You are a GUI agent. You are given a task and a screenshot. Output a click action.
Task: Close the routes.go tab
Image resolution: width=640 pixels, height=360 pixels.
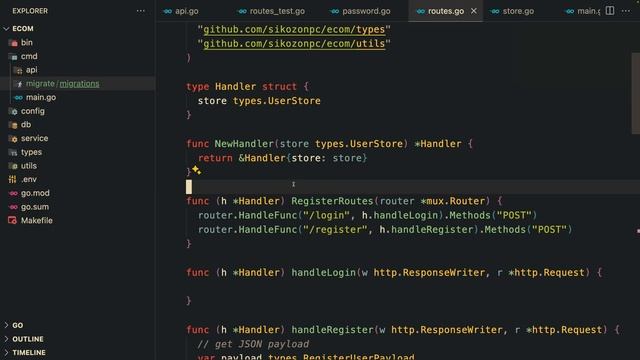[x=473, y=11]
